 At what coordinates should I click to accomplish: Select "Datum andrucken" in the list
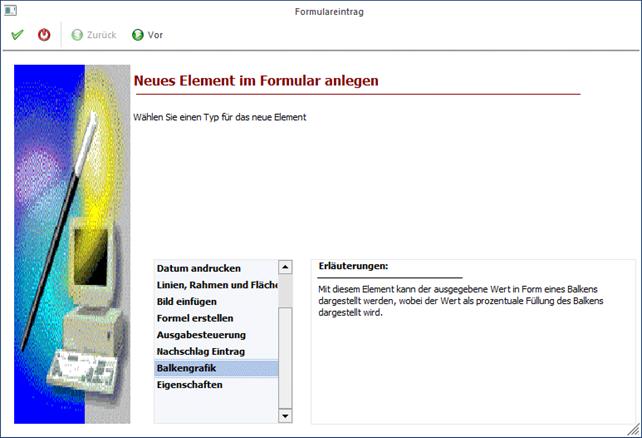[198, 268]
